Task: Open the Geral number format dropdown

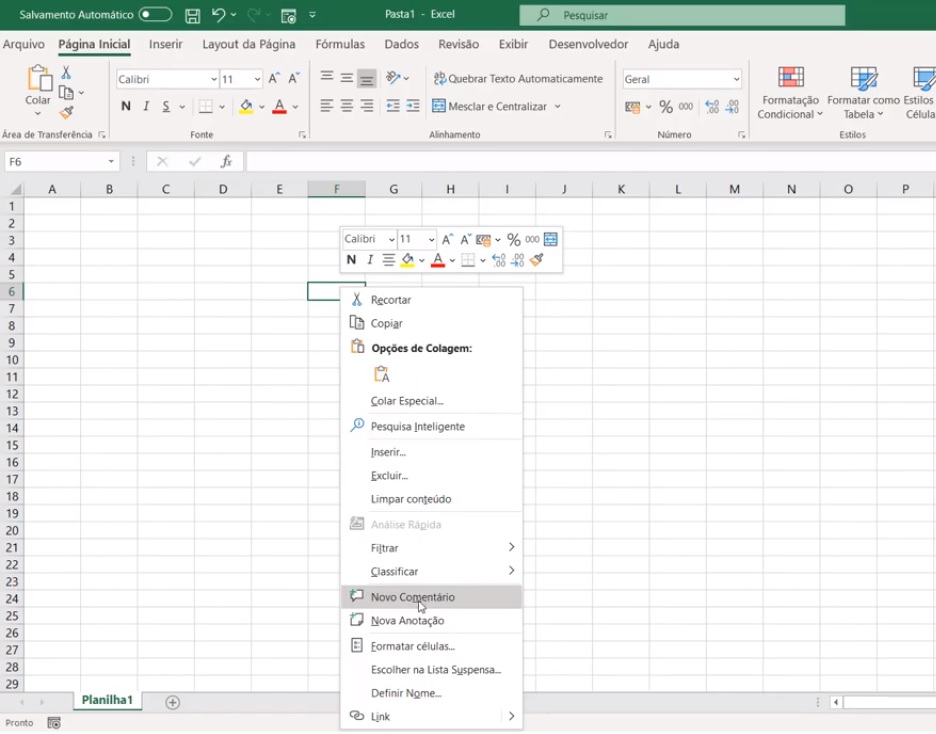Action: [736, 79]
